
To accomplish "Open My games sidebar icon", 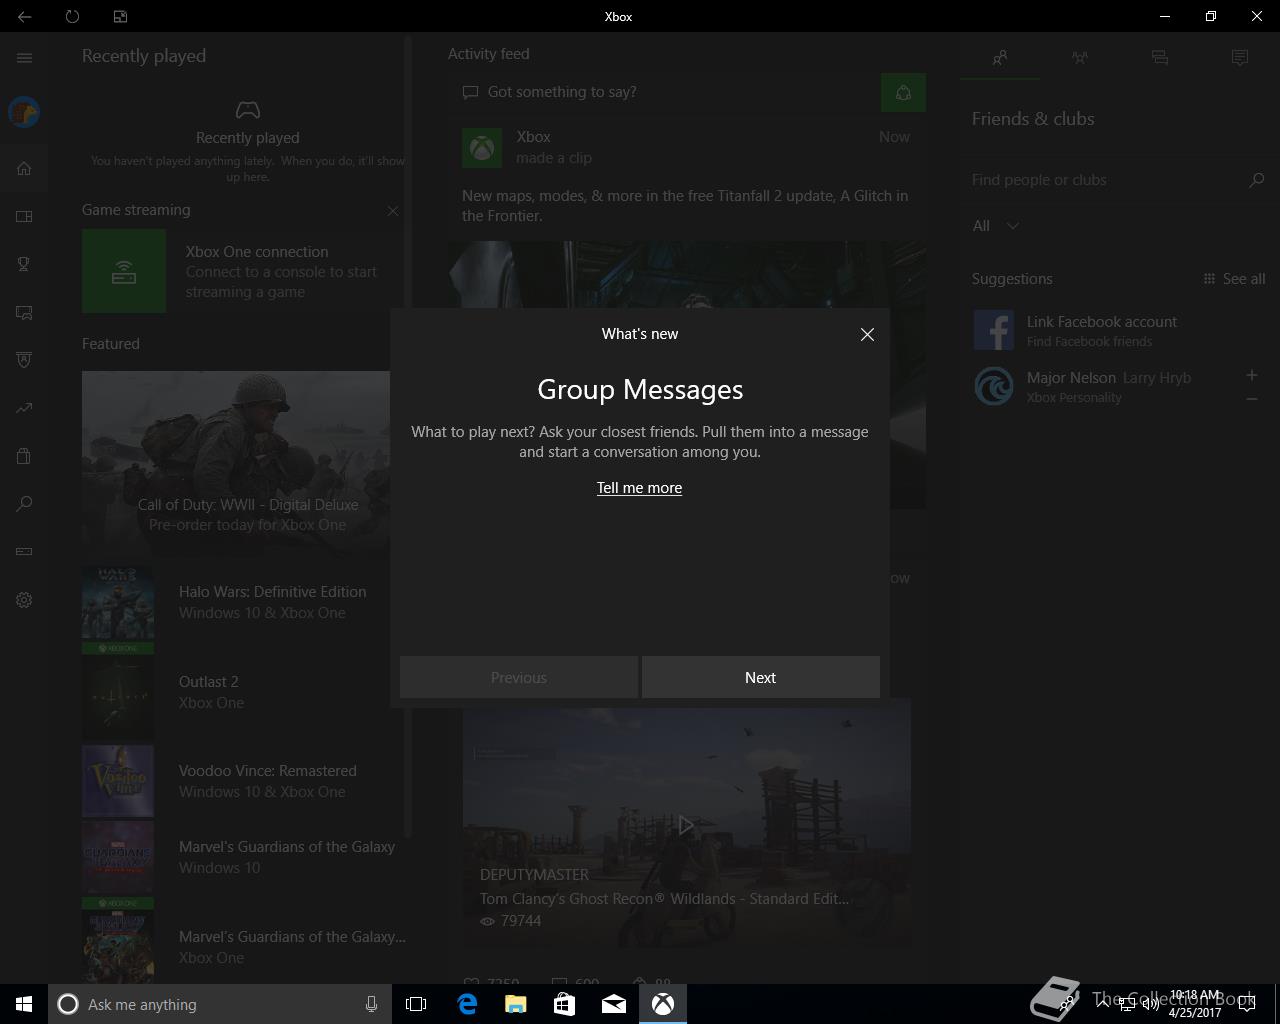I will pyautogui.click(x=24, y=216).
